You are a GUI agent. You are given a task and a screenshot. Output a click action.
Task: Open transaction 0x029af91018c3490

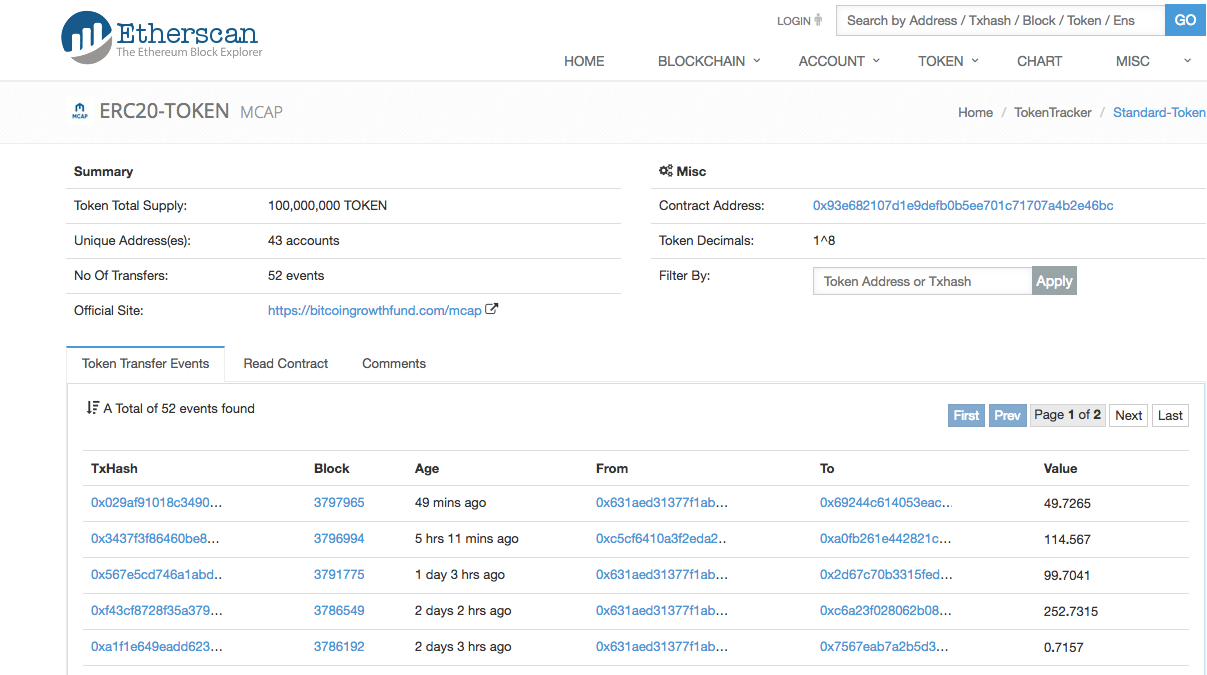[157, 503]
